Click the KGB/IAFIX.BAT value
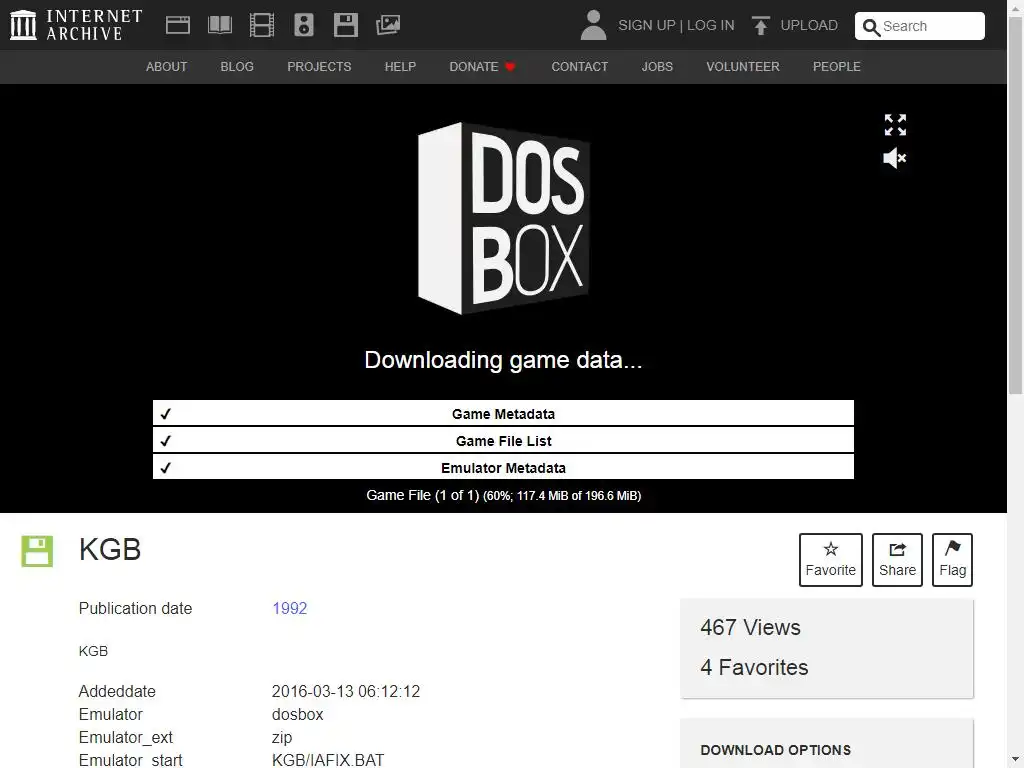The image size is (1024, 768). tap(328, 760)
